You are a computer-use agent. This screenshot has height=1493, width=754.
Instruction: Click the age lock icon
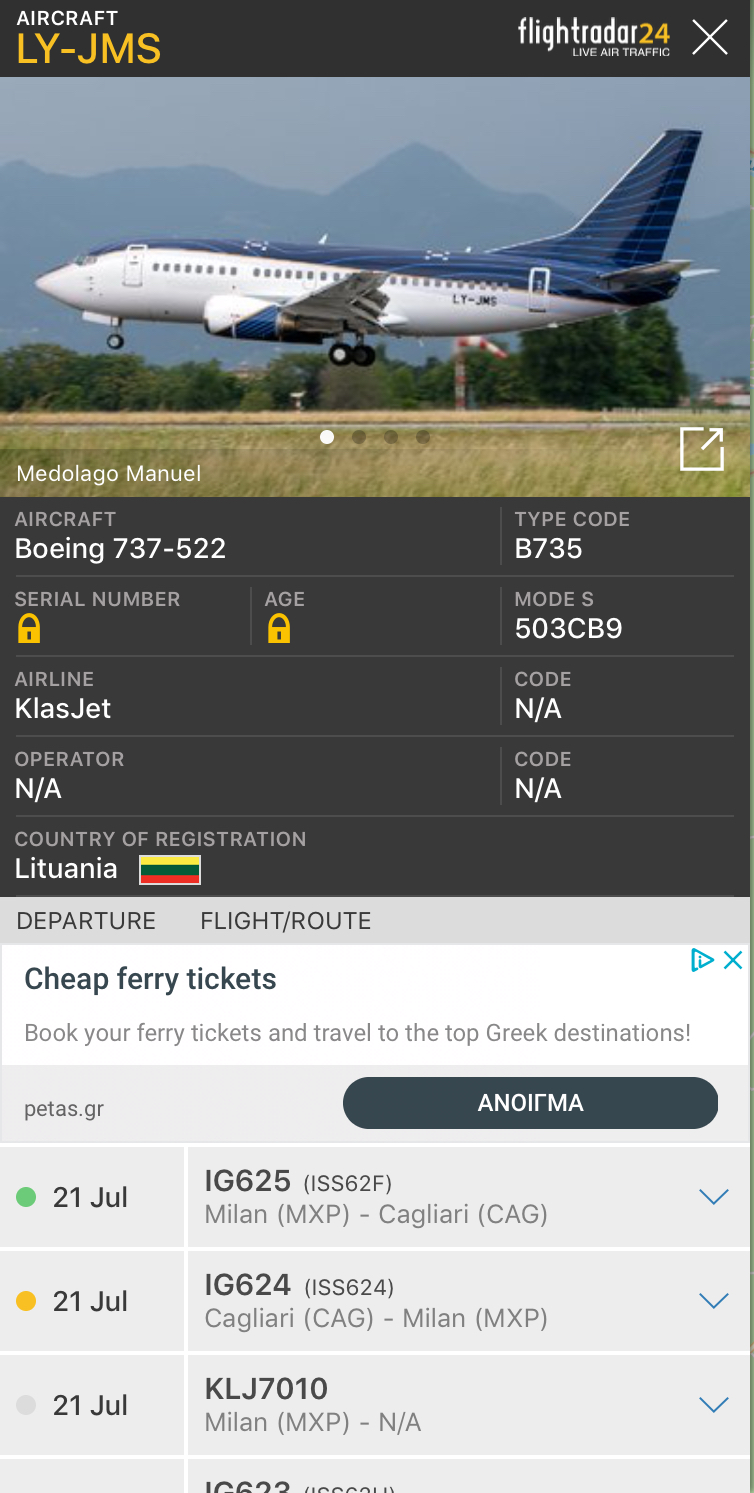pos(279,629)
